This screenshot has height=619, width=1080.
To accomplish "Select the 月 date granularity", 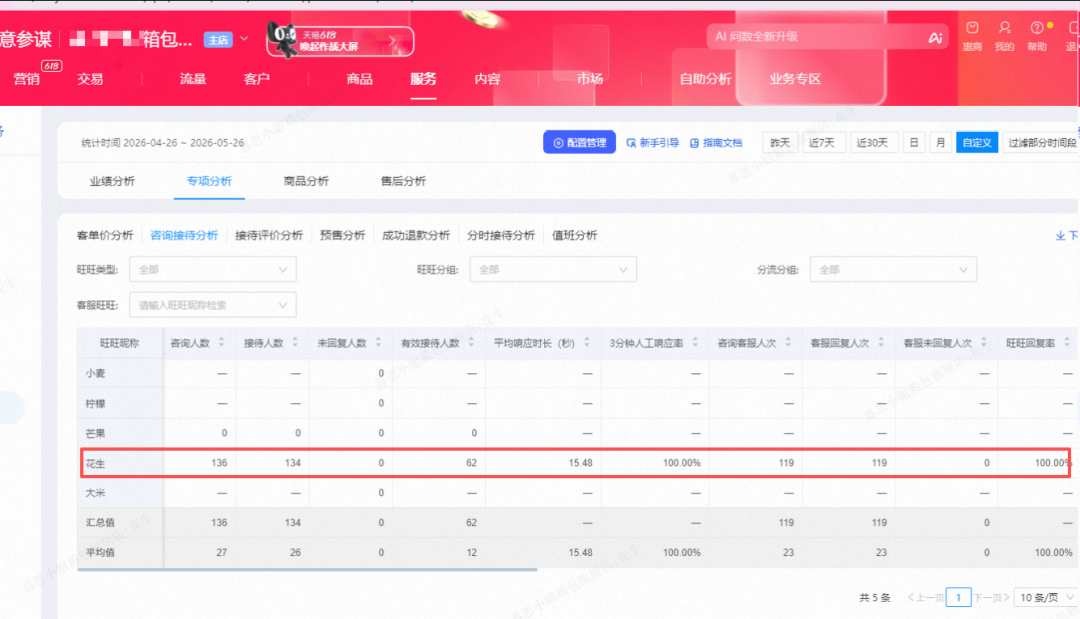I will (x=940, y=143).
